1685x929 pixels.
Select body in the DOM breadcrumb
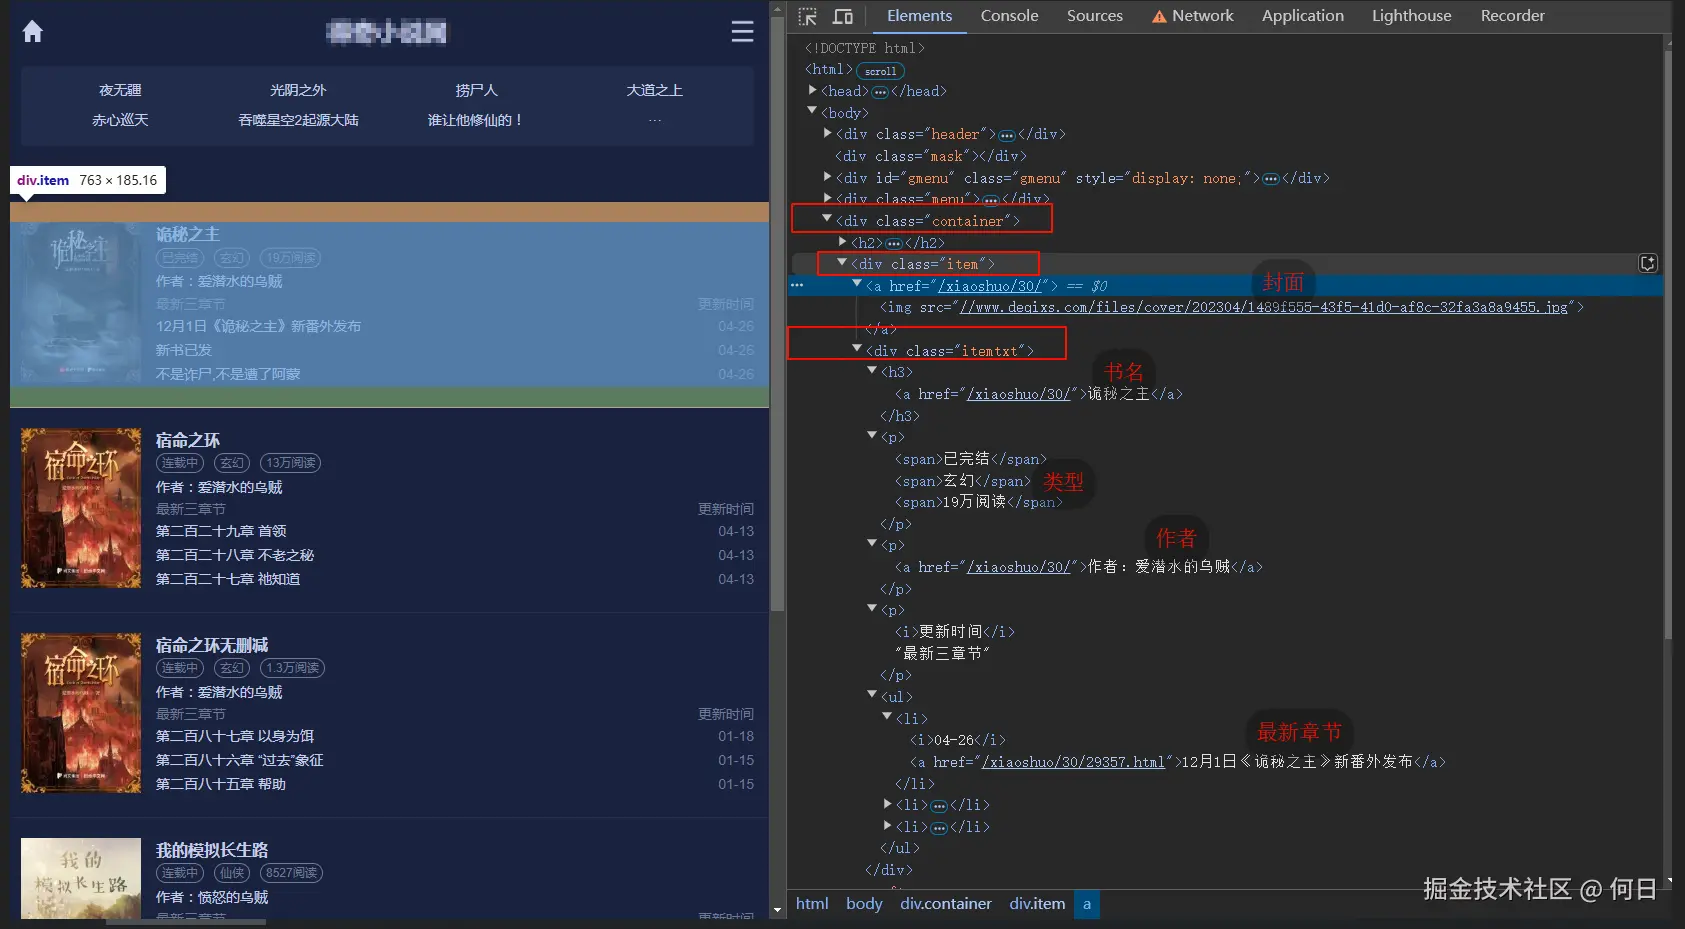pos(864,904)
